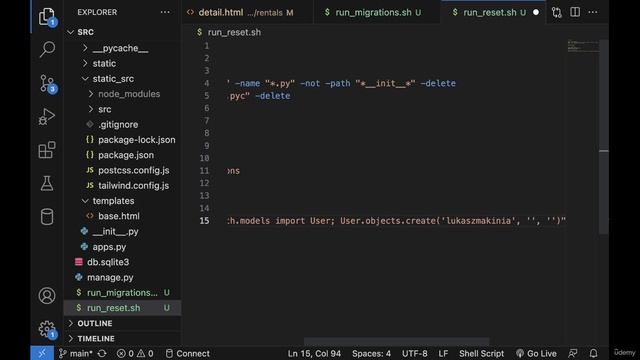Open run_migrations file in explorer
Image resolution: width=640 pixels, height=360 pixels.
coord(122,293)
